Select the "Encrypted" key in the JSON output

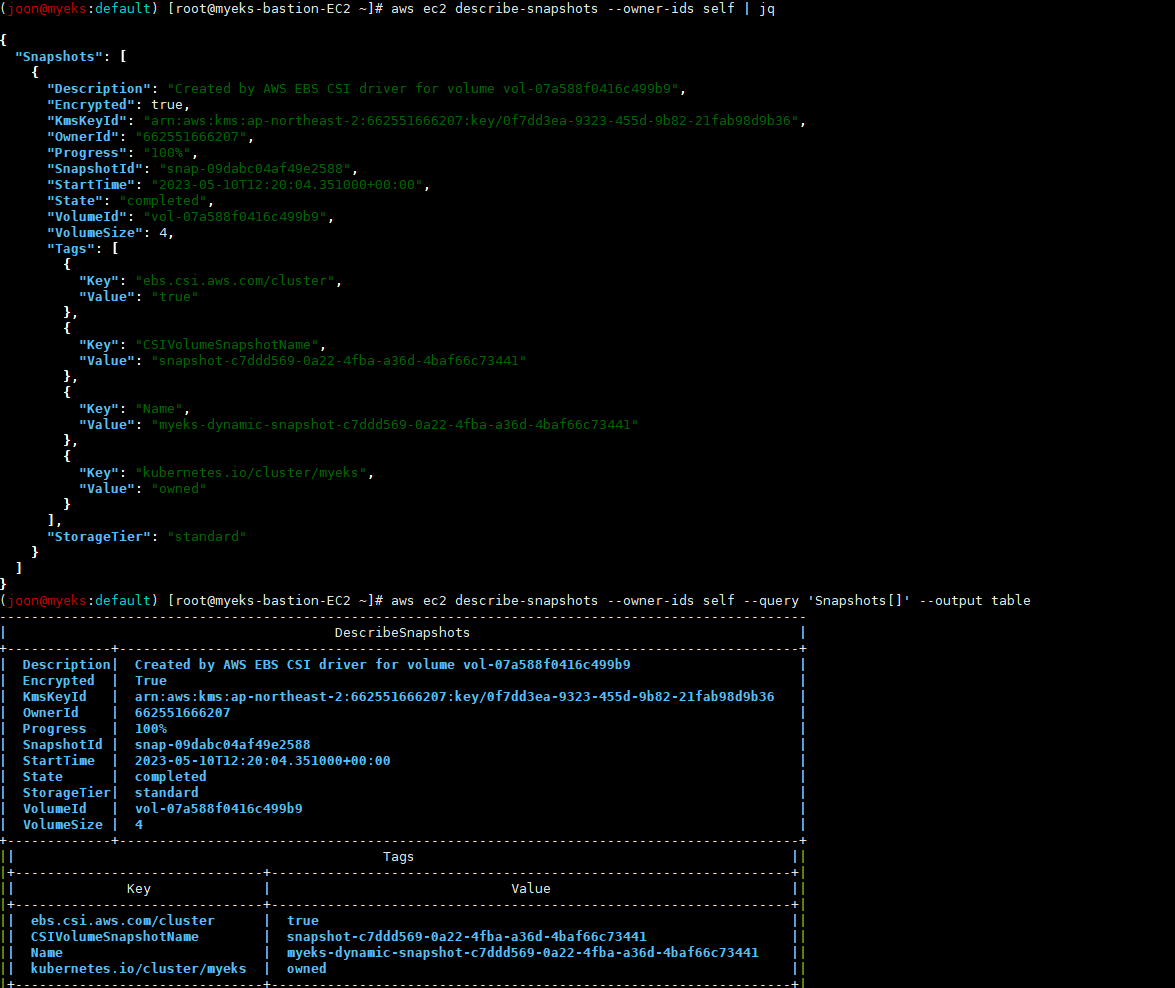(x=91, y=105)
